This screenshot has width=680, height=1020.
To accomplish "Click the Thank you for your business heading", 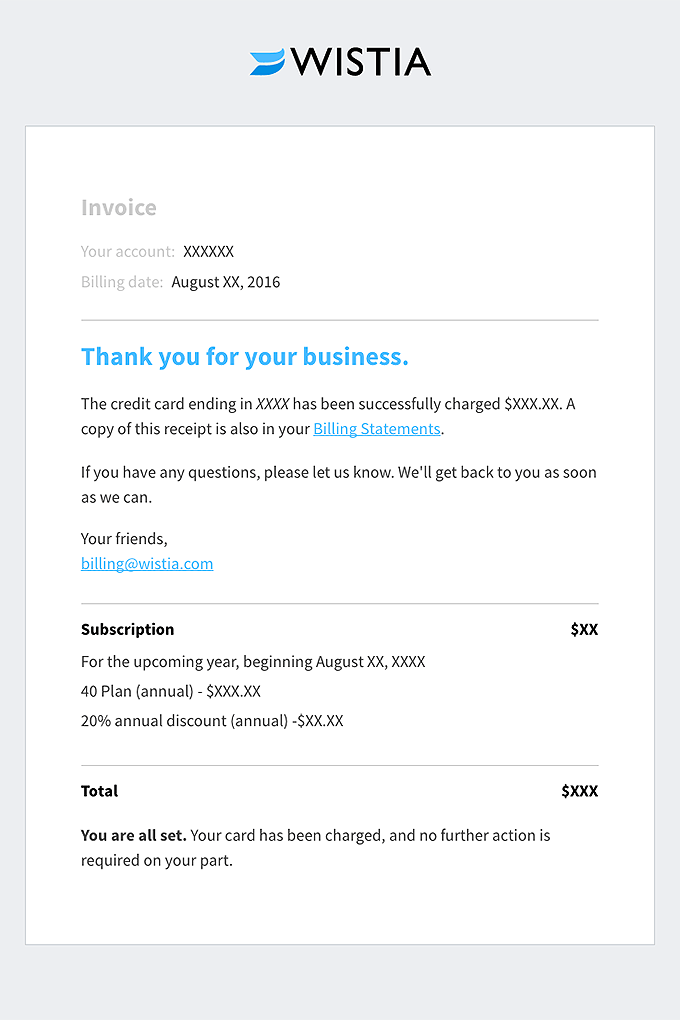I will (245, 356).
